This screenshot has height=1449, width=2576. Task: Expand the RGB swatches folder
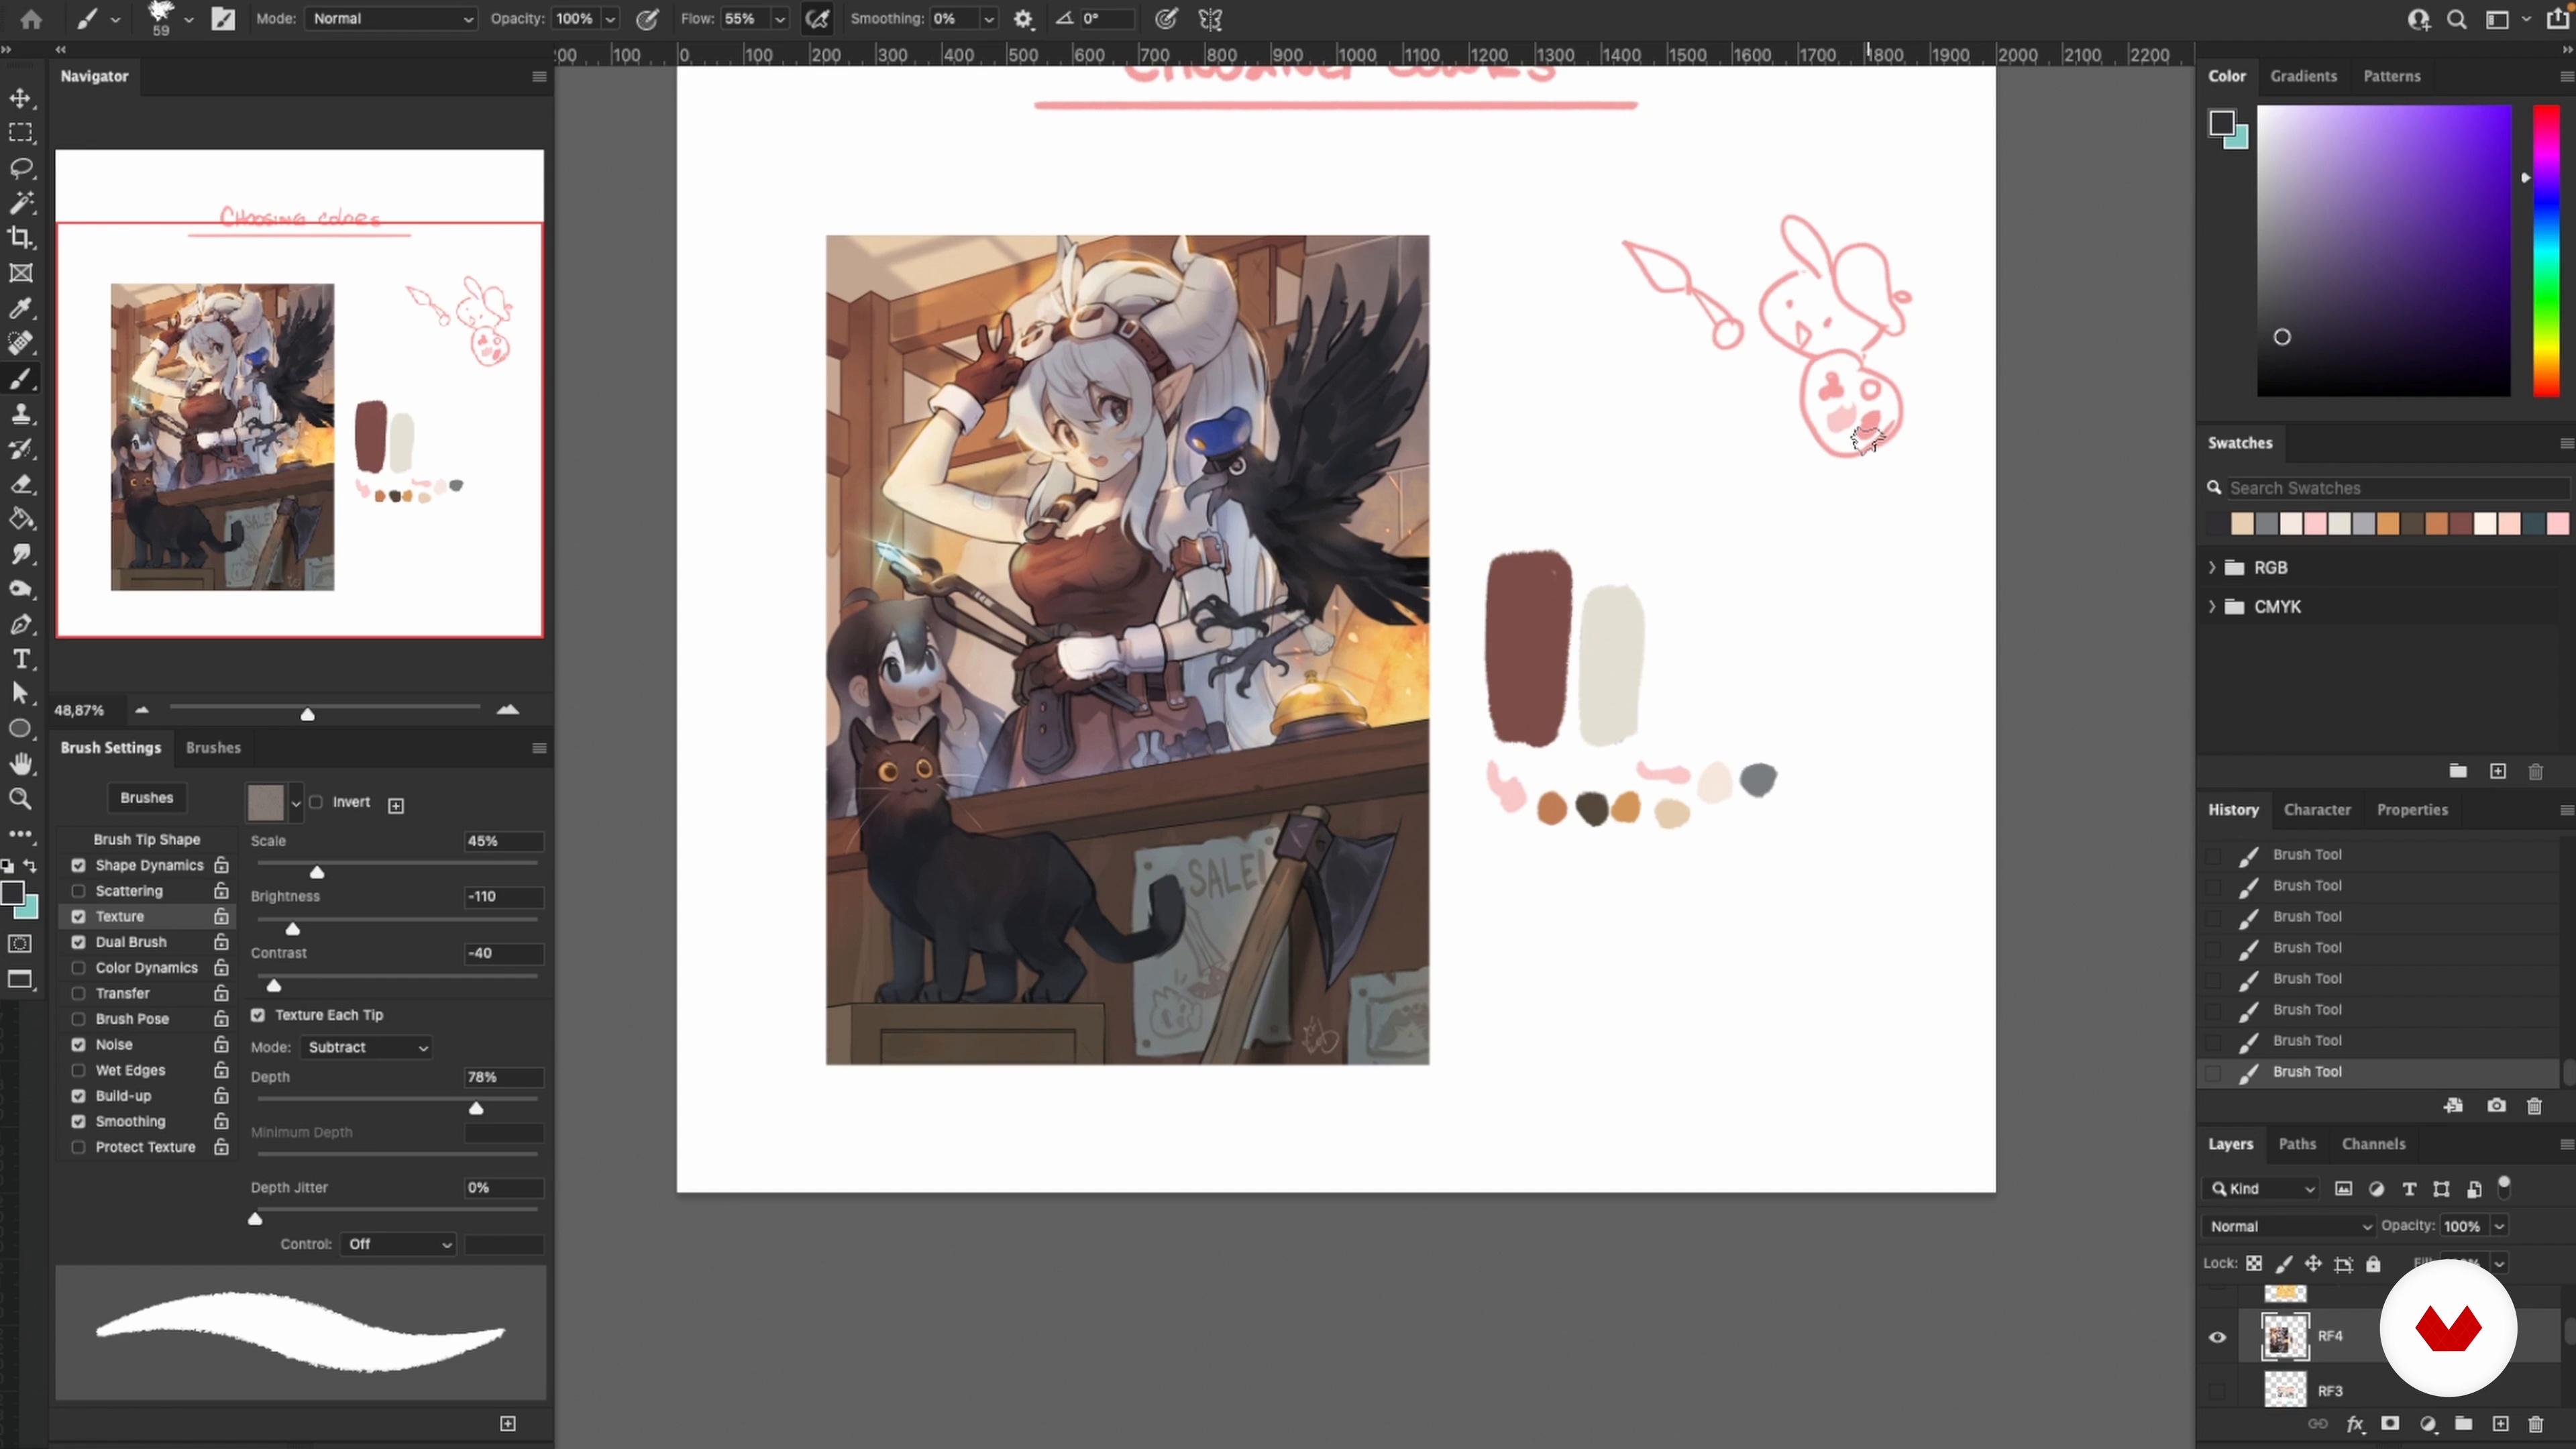[2212, 568]
